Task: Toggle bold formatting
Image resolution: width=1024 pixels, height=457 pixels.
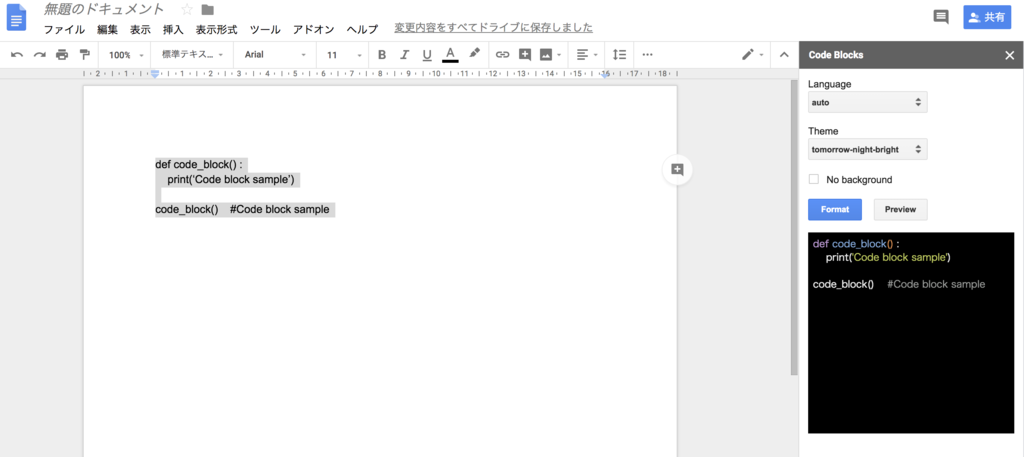Action: pos(382,55)
